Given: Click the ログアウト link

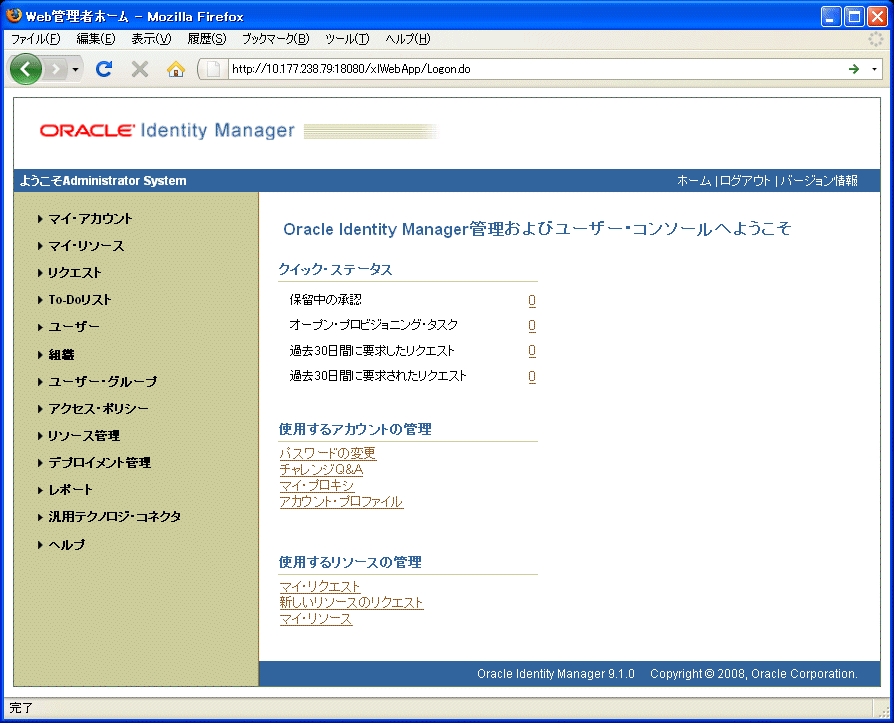Looking at the screenshot, I should tap(745, 181).
